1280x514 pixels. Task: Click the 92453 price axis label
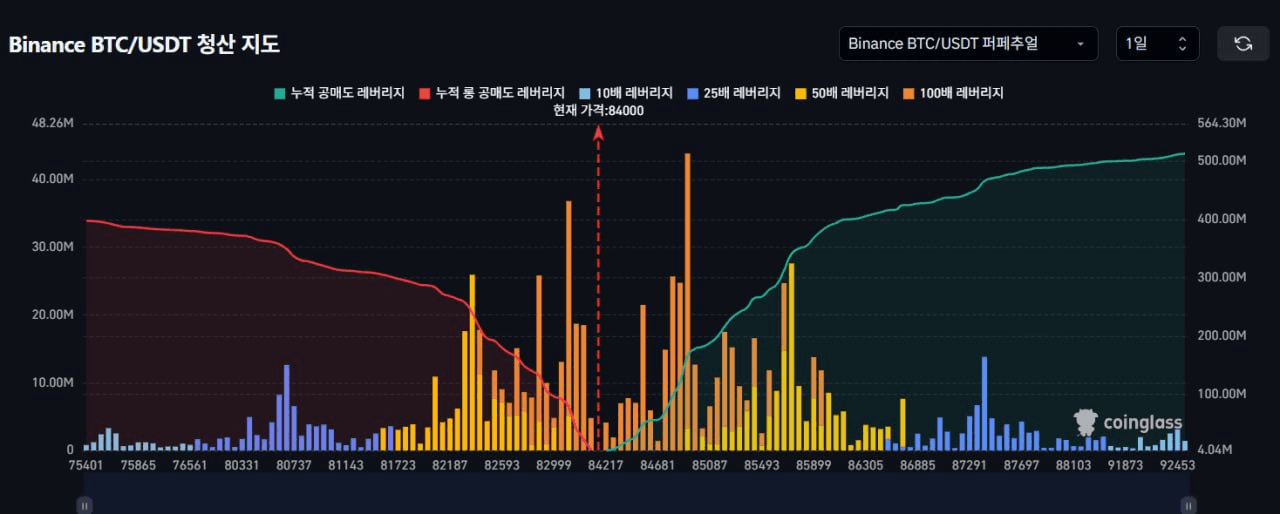pos(1177,465)
